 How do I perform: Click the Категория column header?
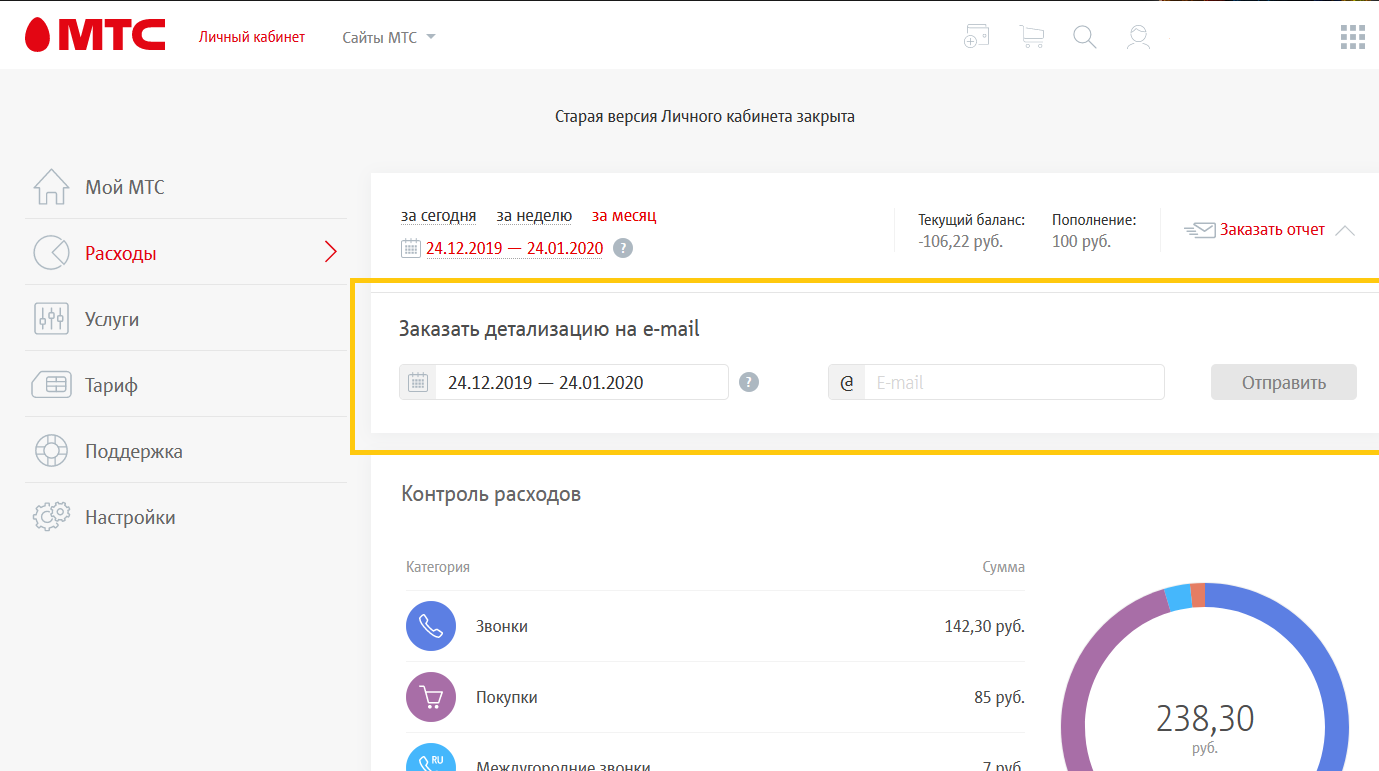click(x=437, y=567)
